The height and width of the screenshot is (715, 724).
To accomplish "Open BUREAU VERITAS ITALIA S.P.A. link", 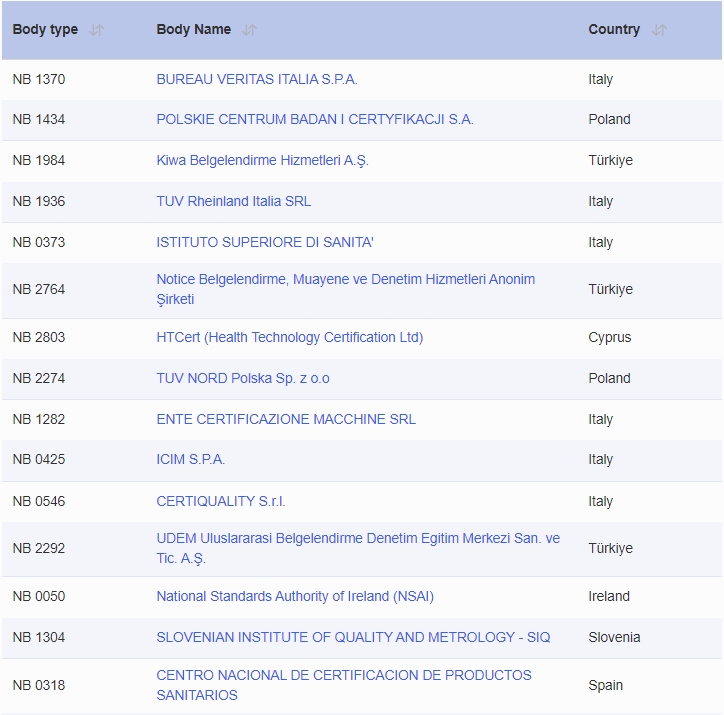I will pyautogui.click(x=257, y=79).
